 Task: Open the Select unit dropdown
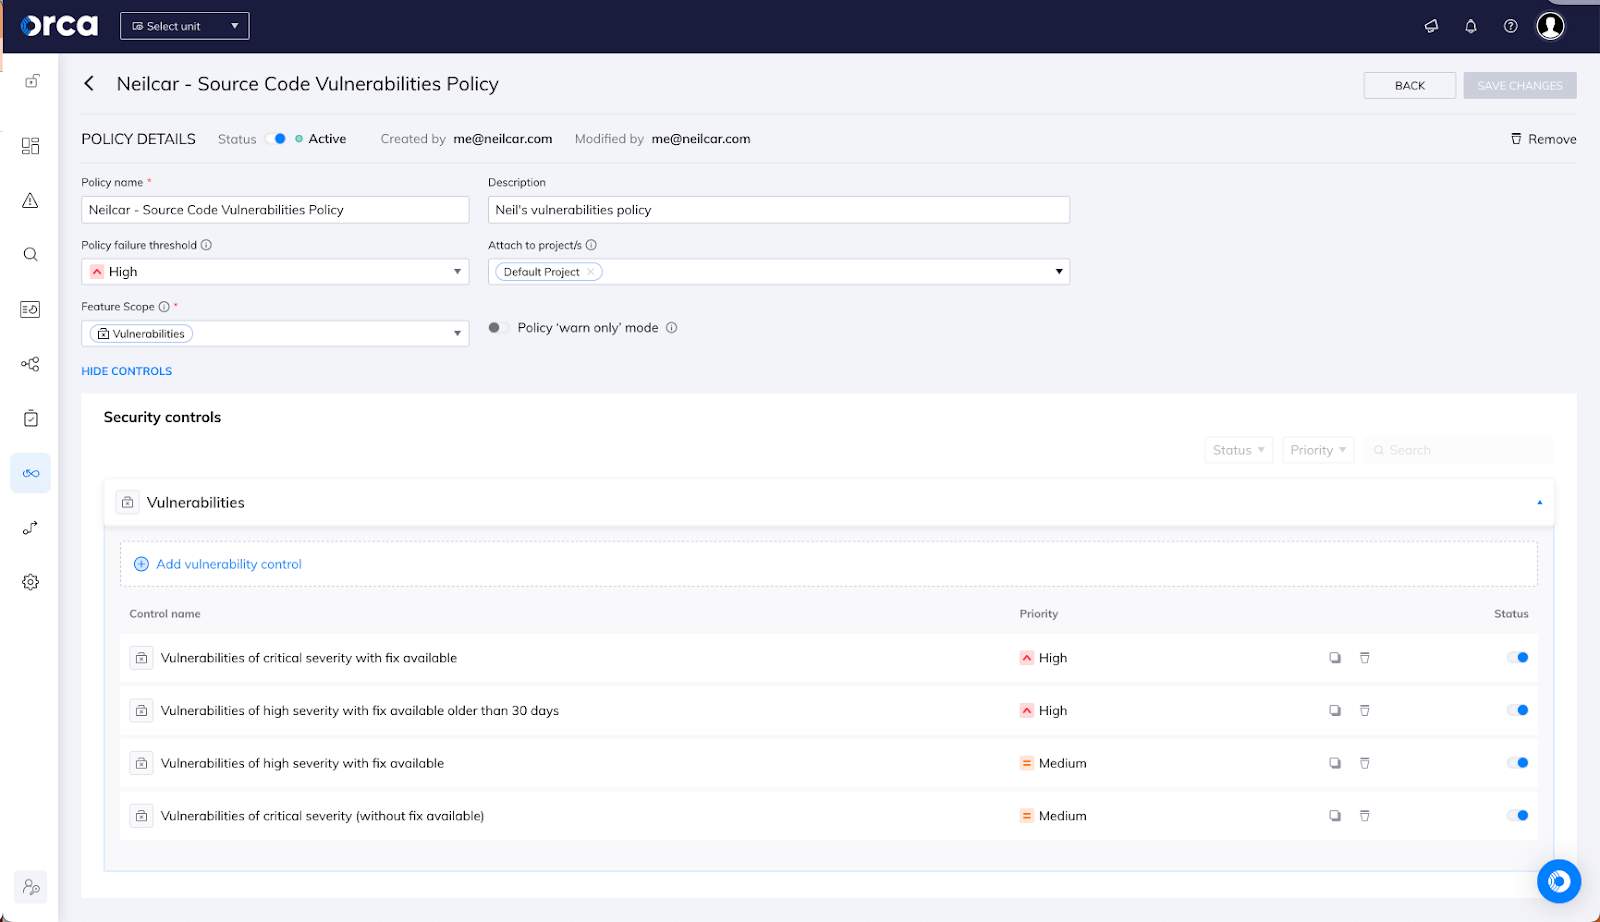184,25
